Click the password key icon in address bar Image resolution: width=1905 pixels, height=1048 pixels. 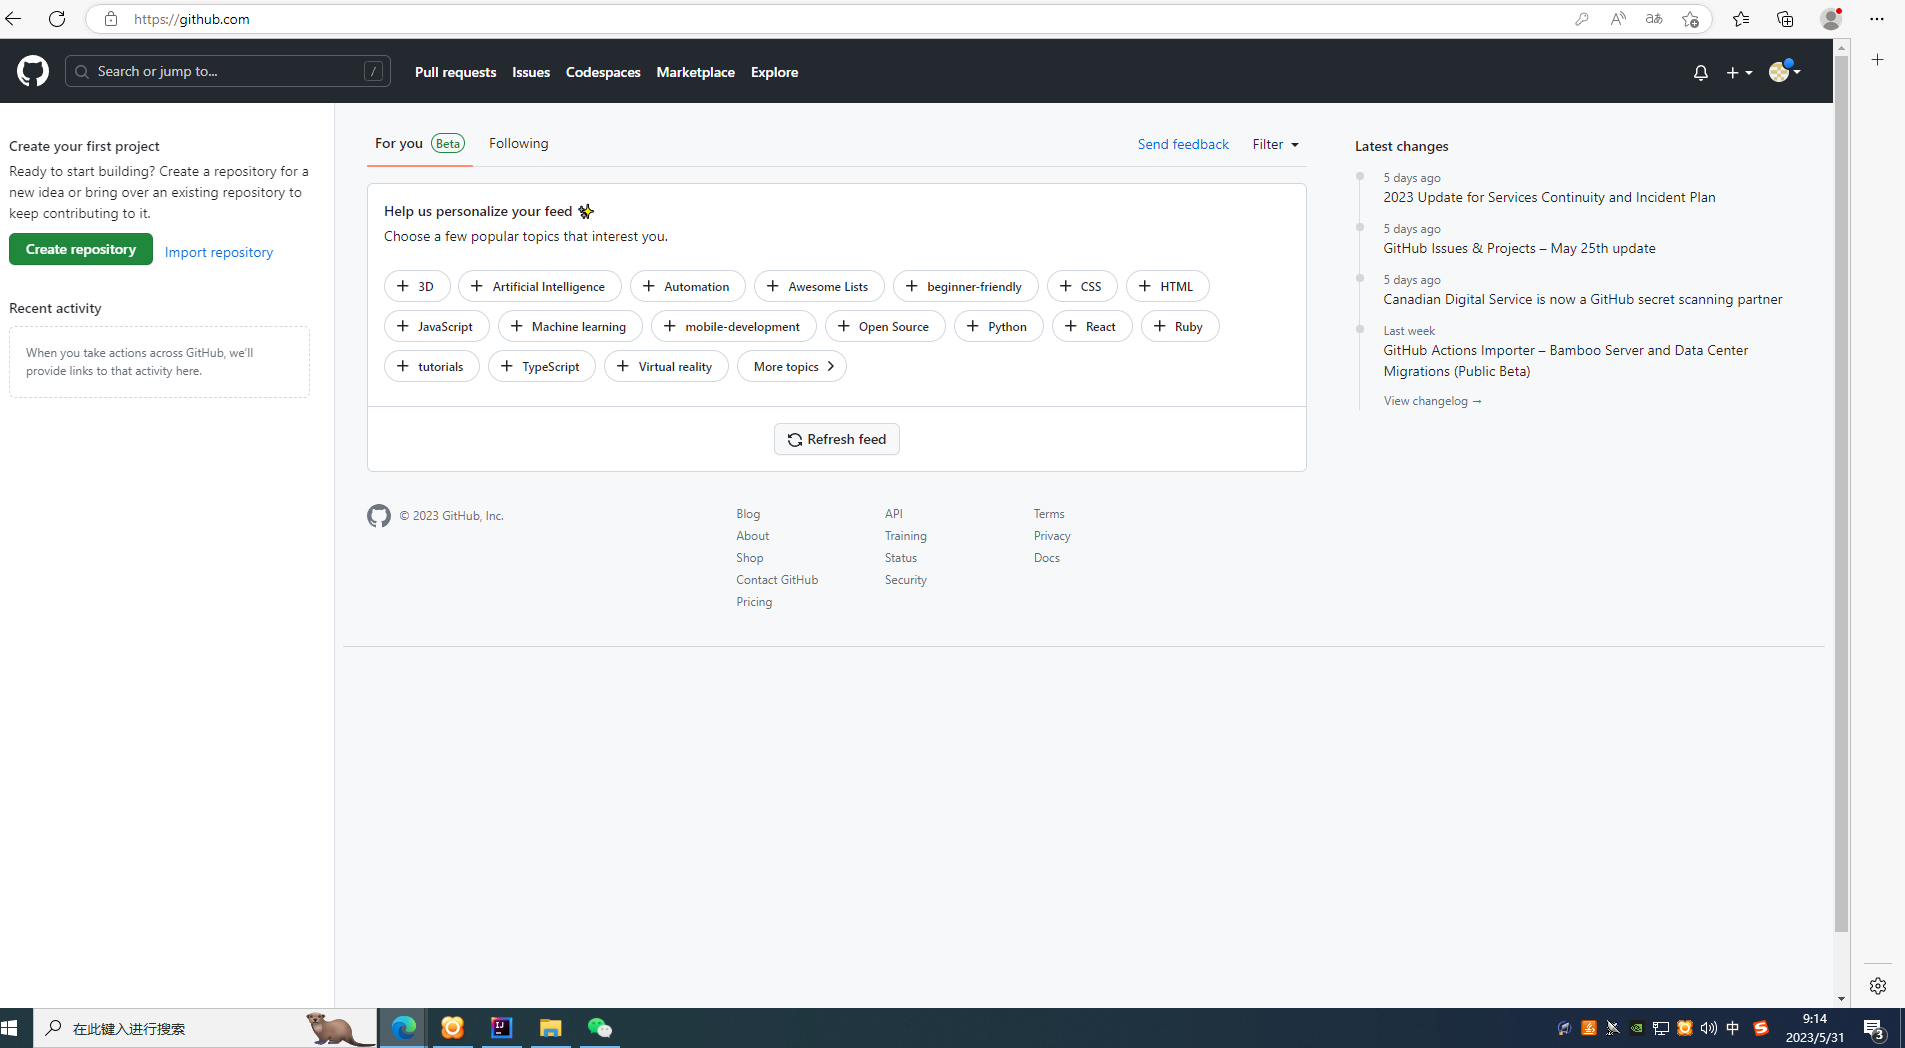[x=1581, y=19]
